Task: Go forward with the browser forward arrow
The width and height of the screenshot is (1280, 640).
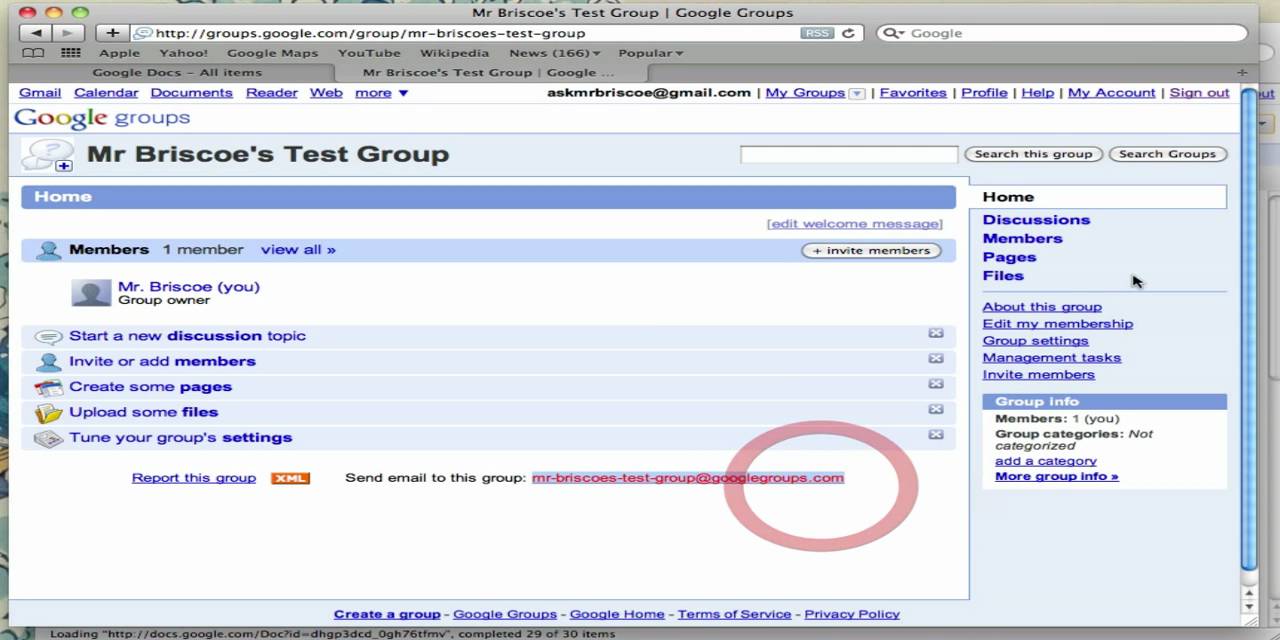Action: click(66, 33)
